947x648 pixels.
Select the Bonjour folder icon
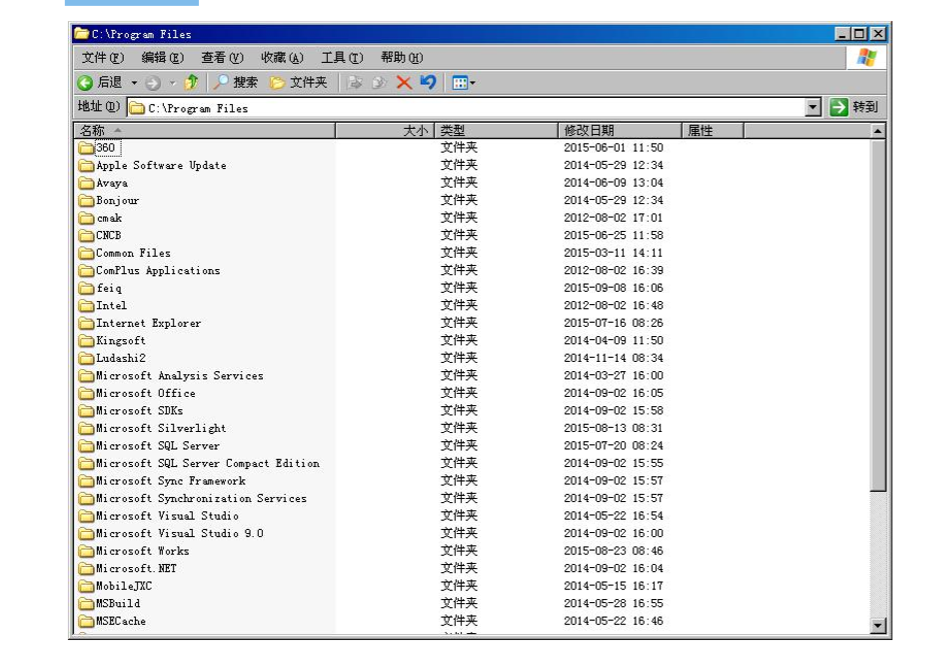pos(86,200)
